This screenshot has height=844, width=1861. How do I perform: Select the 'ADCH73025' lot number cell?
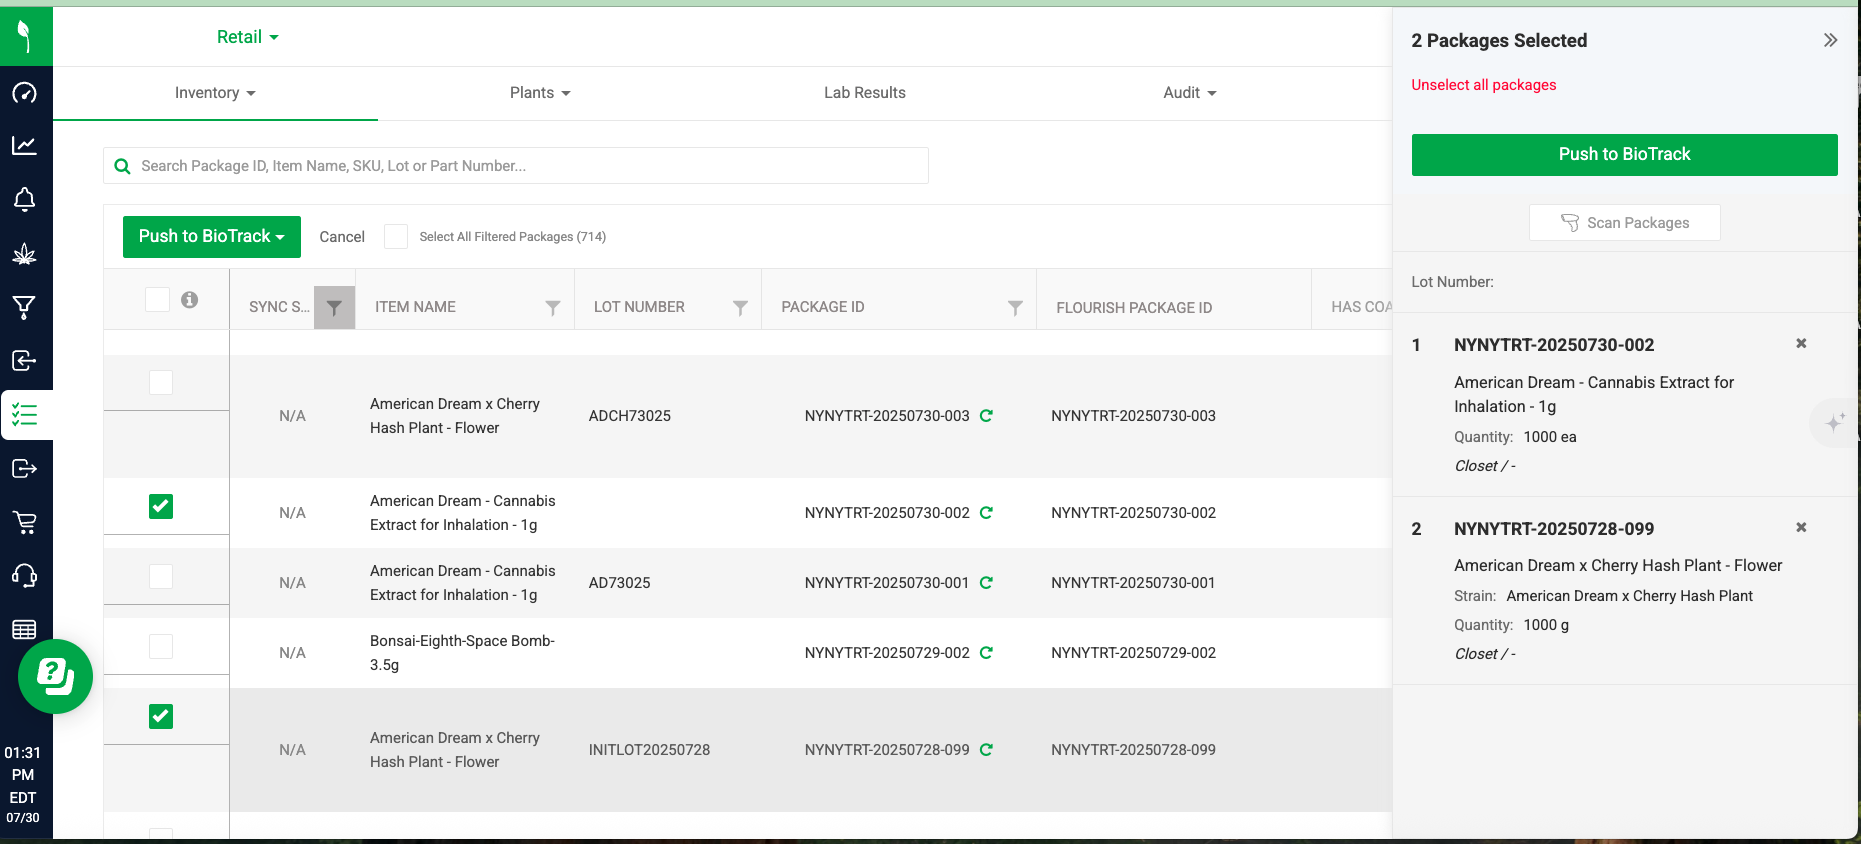pyautogui.click(x=629, y=416)
